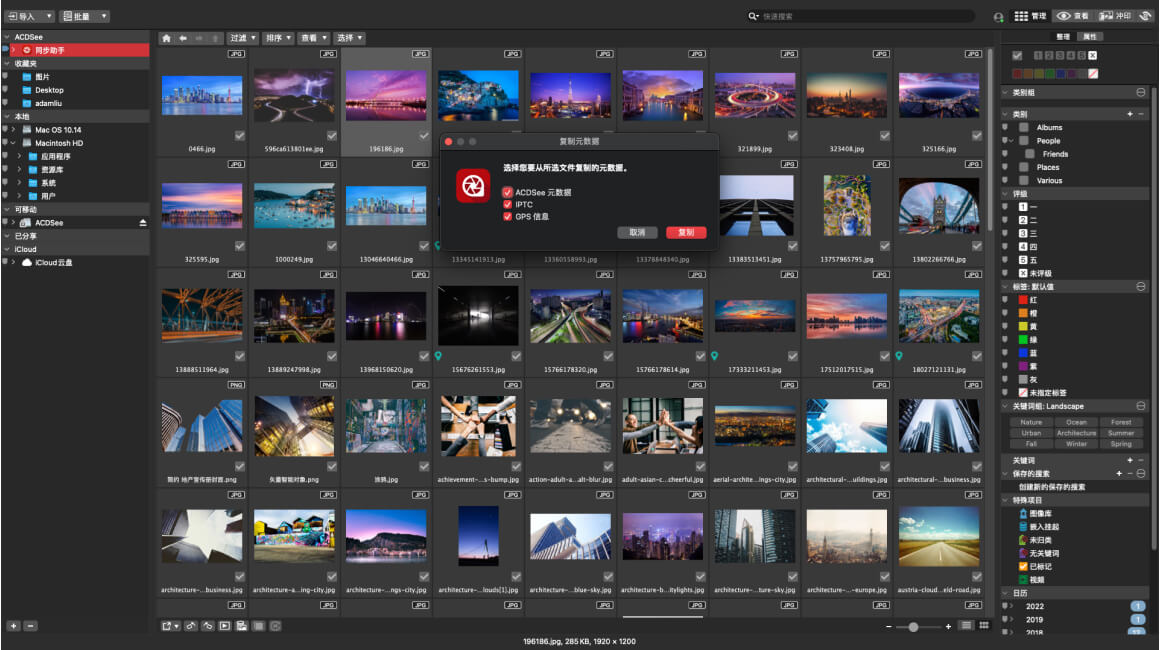Click the 365 icon at top right
1160x650 pixels.
coord(1147,16)
